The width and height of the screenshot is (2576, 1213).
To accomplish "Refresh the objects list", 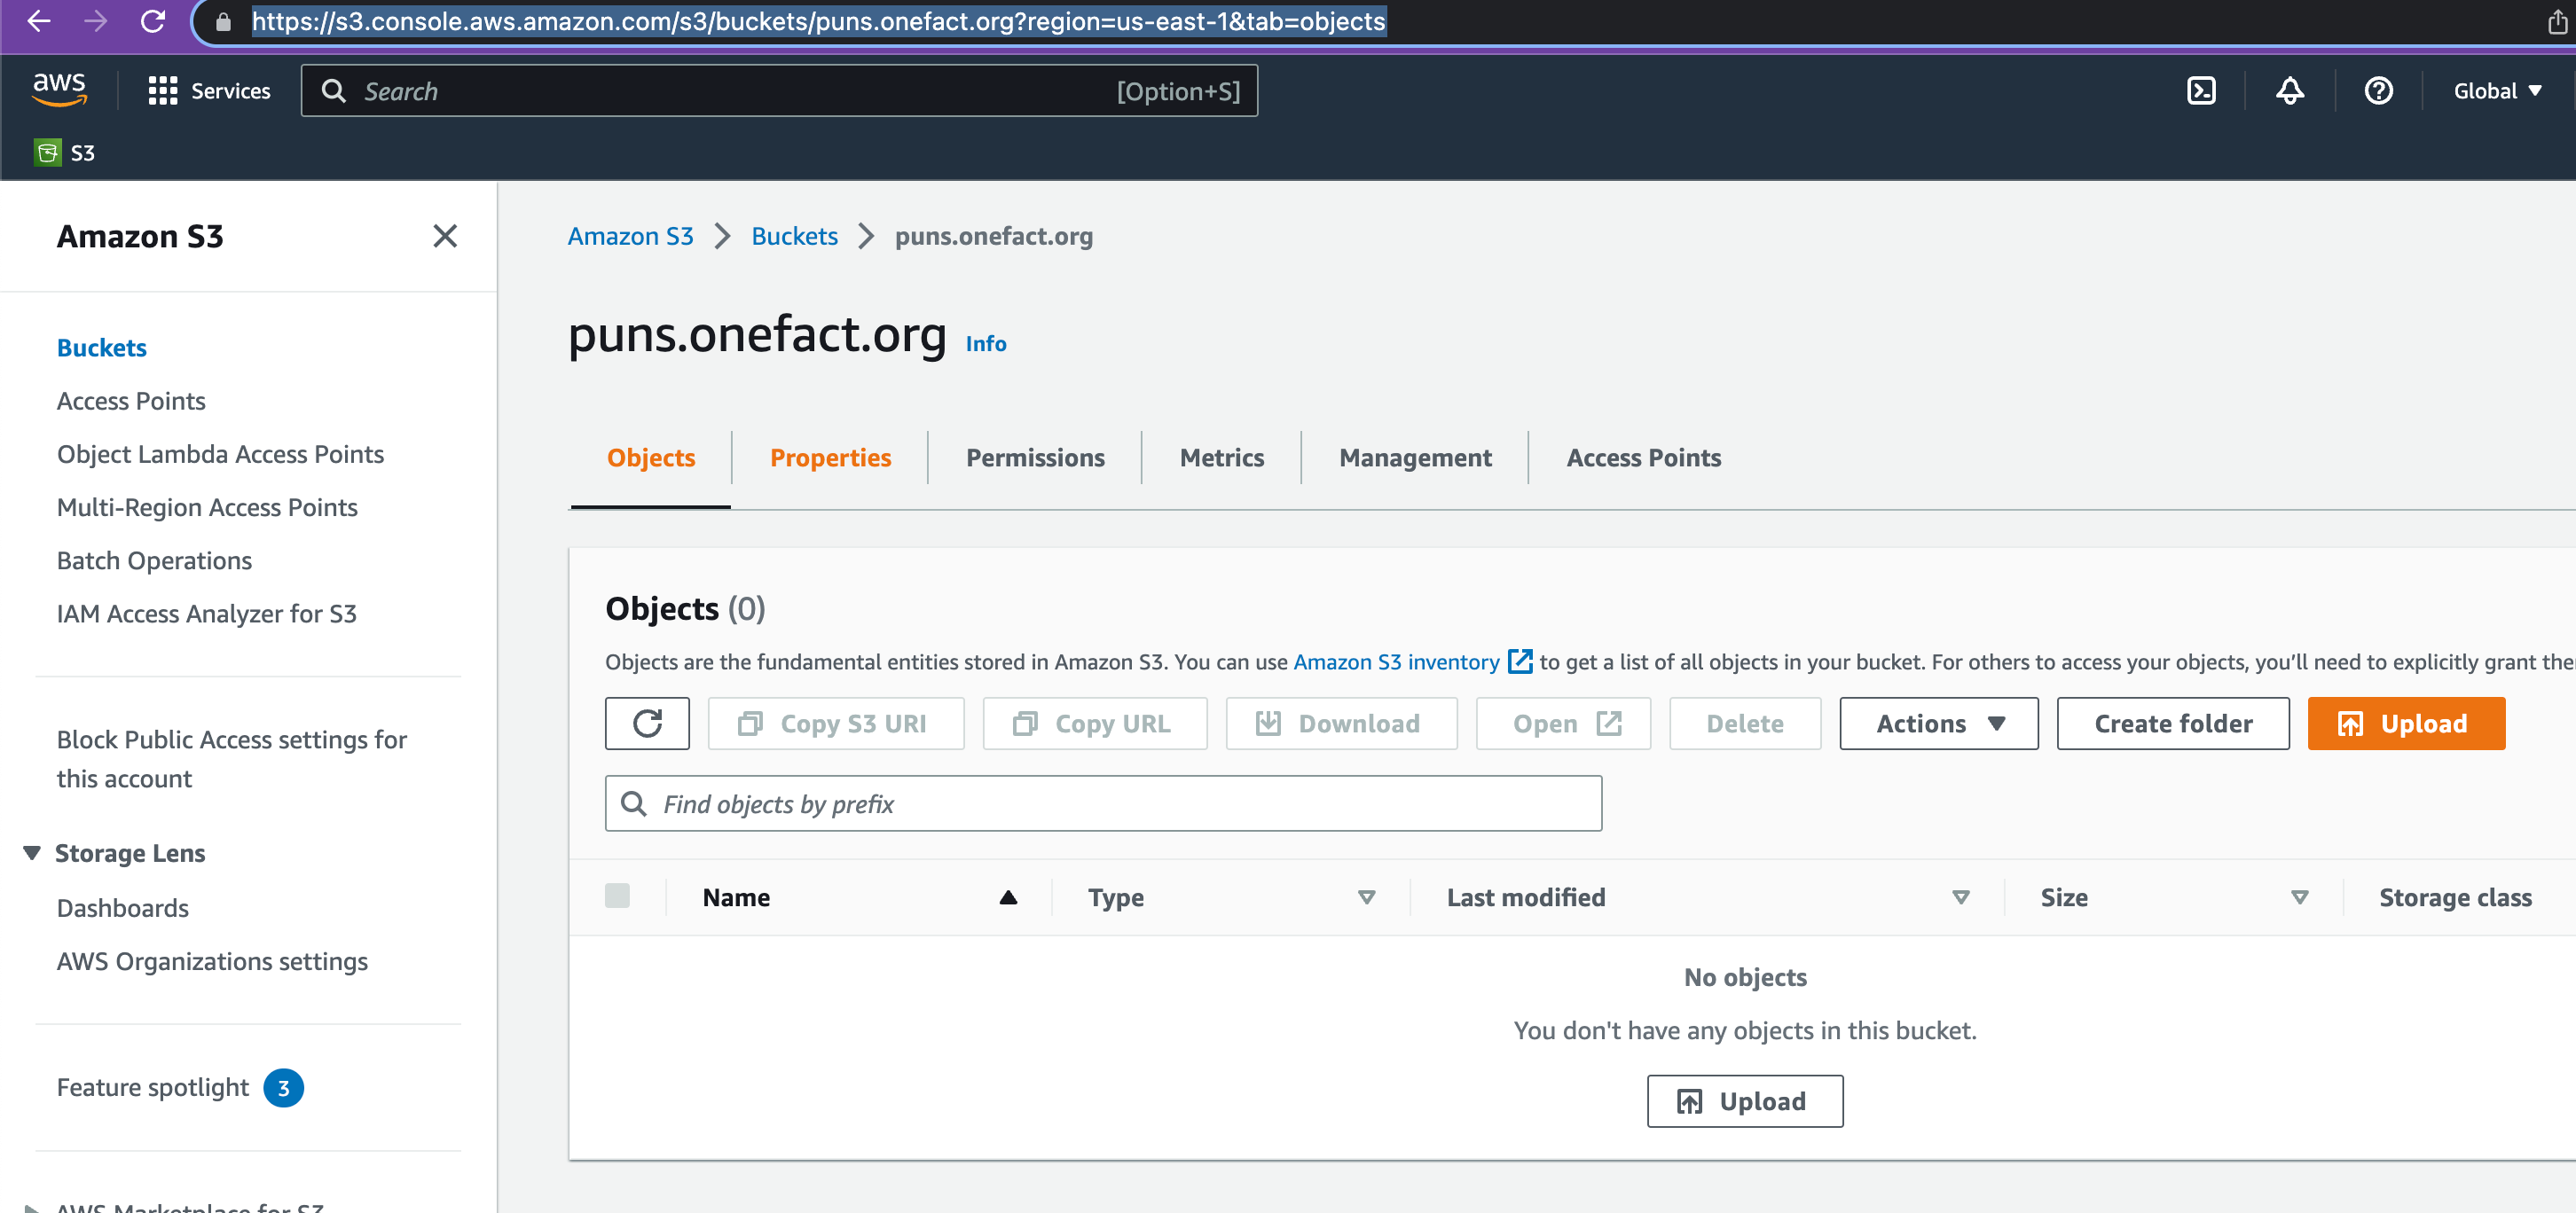I will [x=647, y=723].
